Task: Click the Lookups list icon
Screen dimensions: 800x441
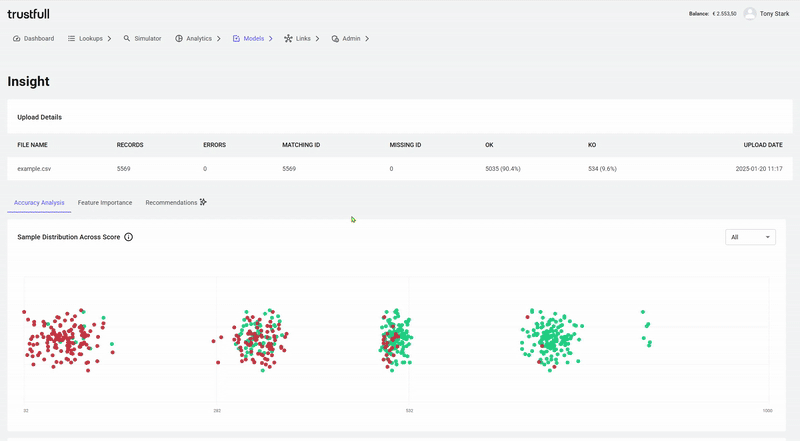Action: pyautogui.click(x=71, y=38)
